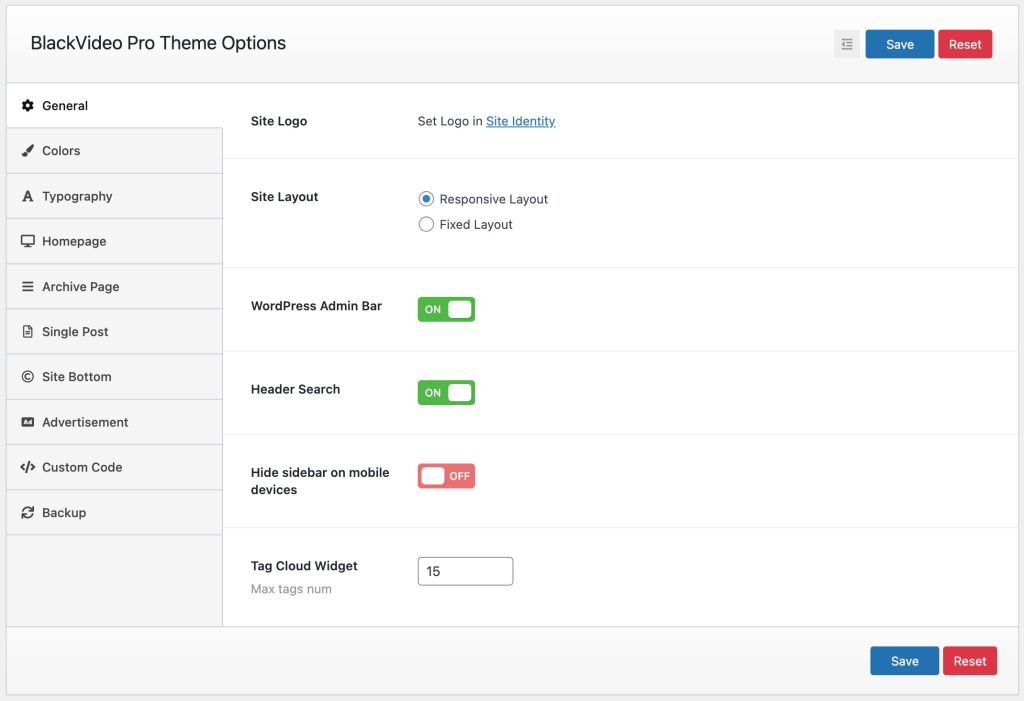The width and height of the screenshot is (1024, 701).
Task: Toggle the WordPress Admin Bar switch
Action: pyautogui.click(x=446, y=309)
